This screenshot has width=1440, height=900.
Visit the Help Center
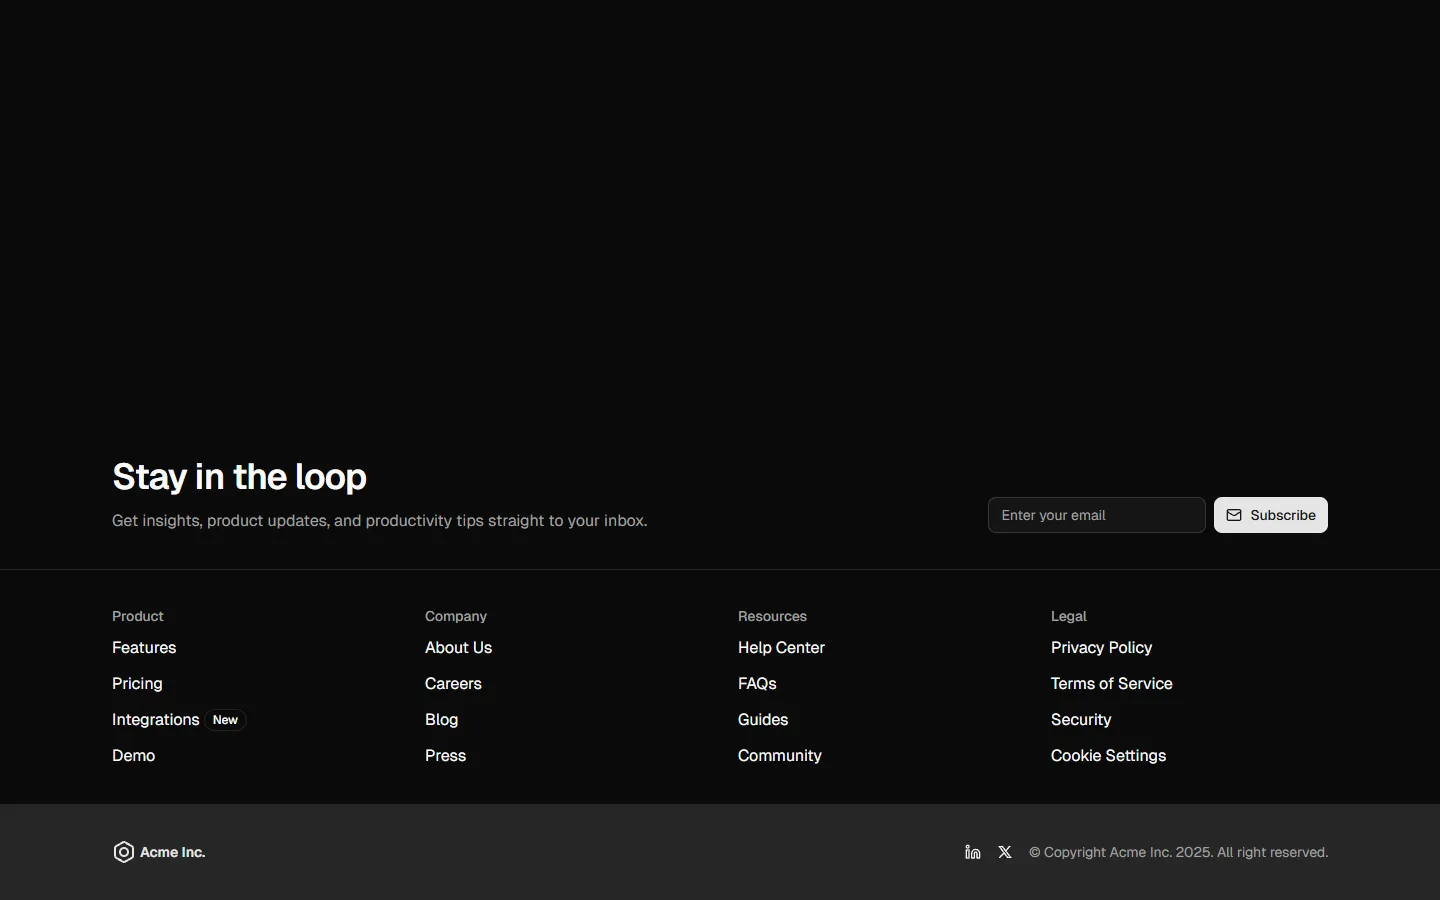(x=781, y=647)
